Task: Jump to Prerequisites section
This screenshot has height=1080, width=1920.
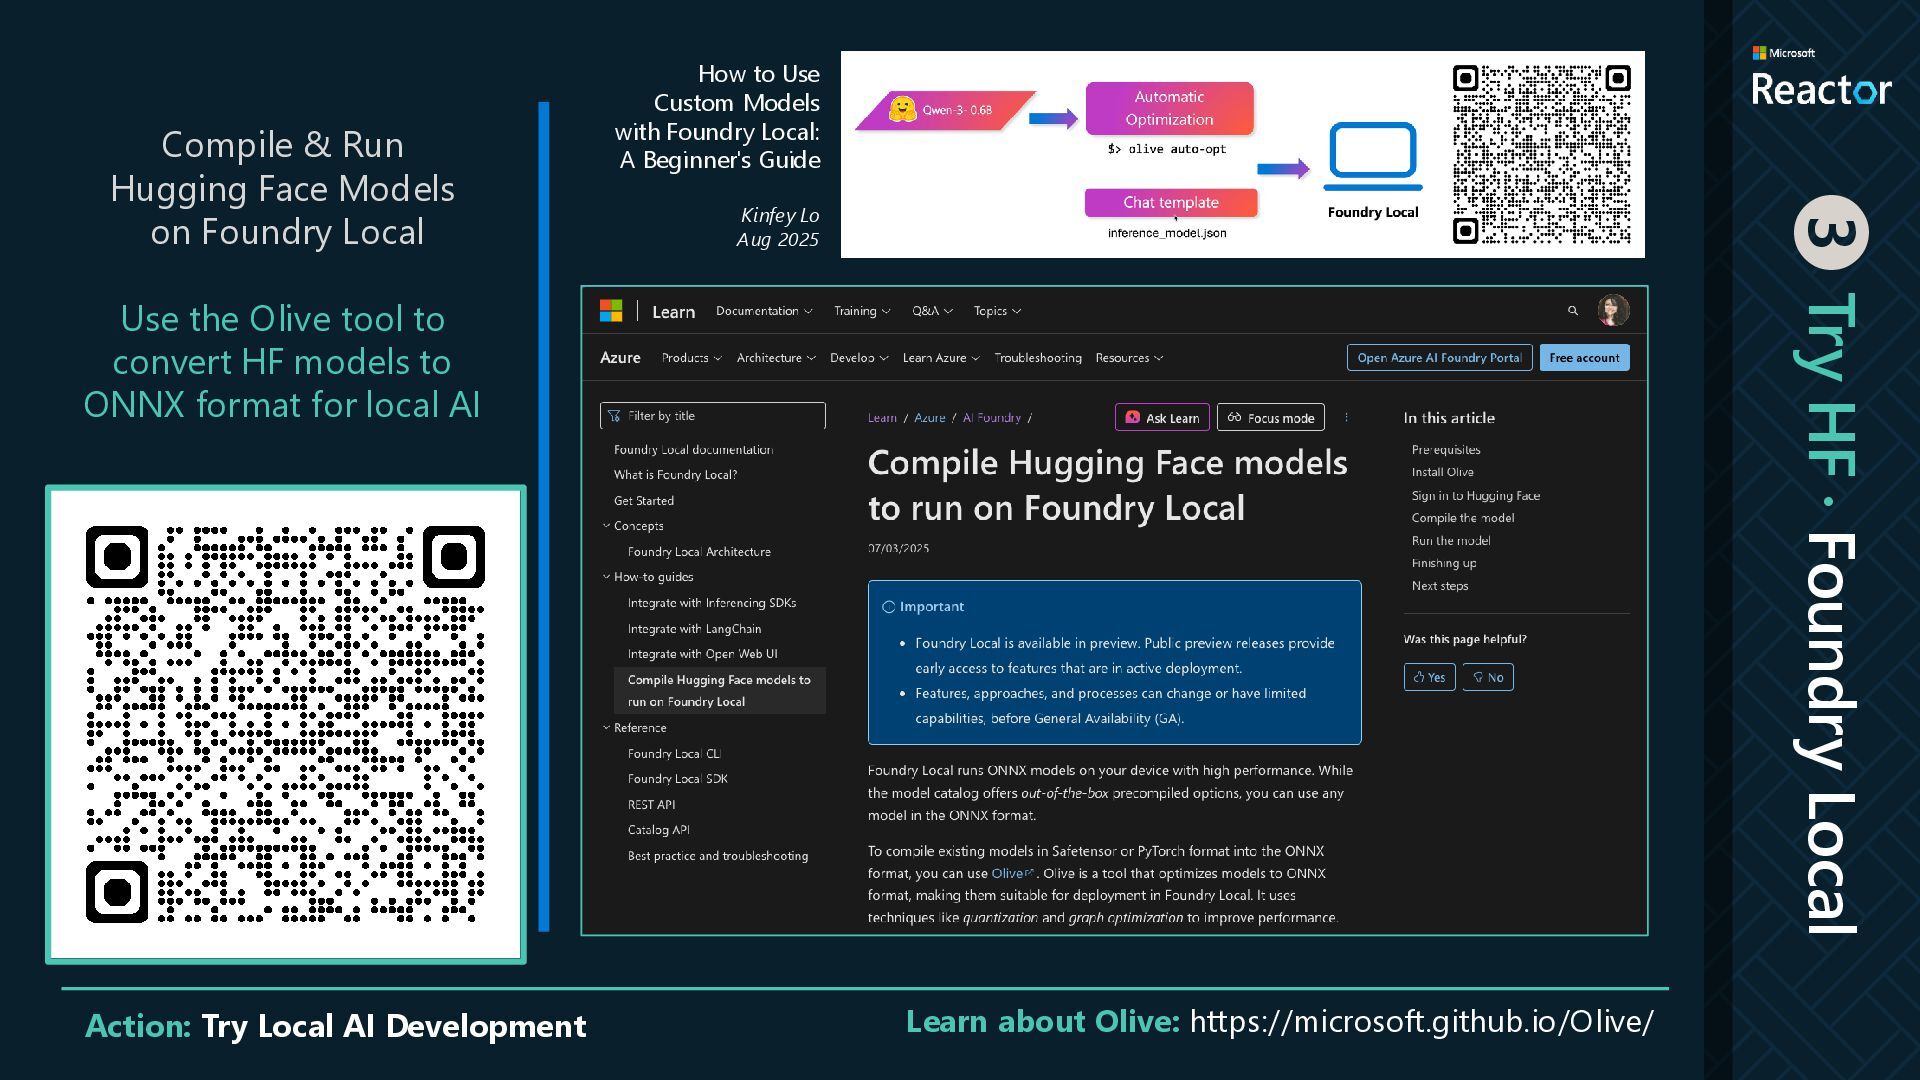Action: point(1446,450)
